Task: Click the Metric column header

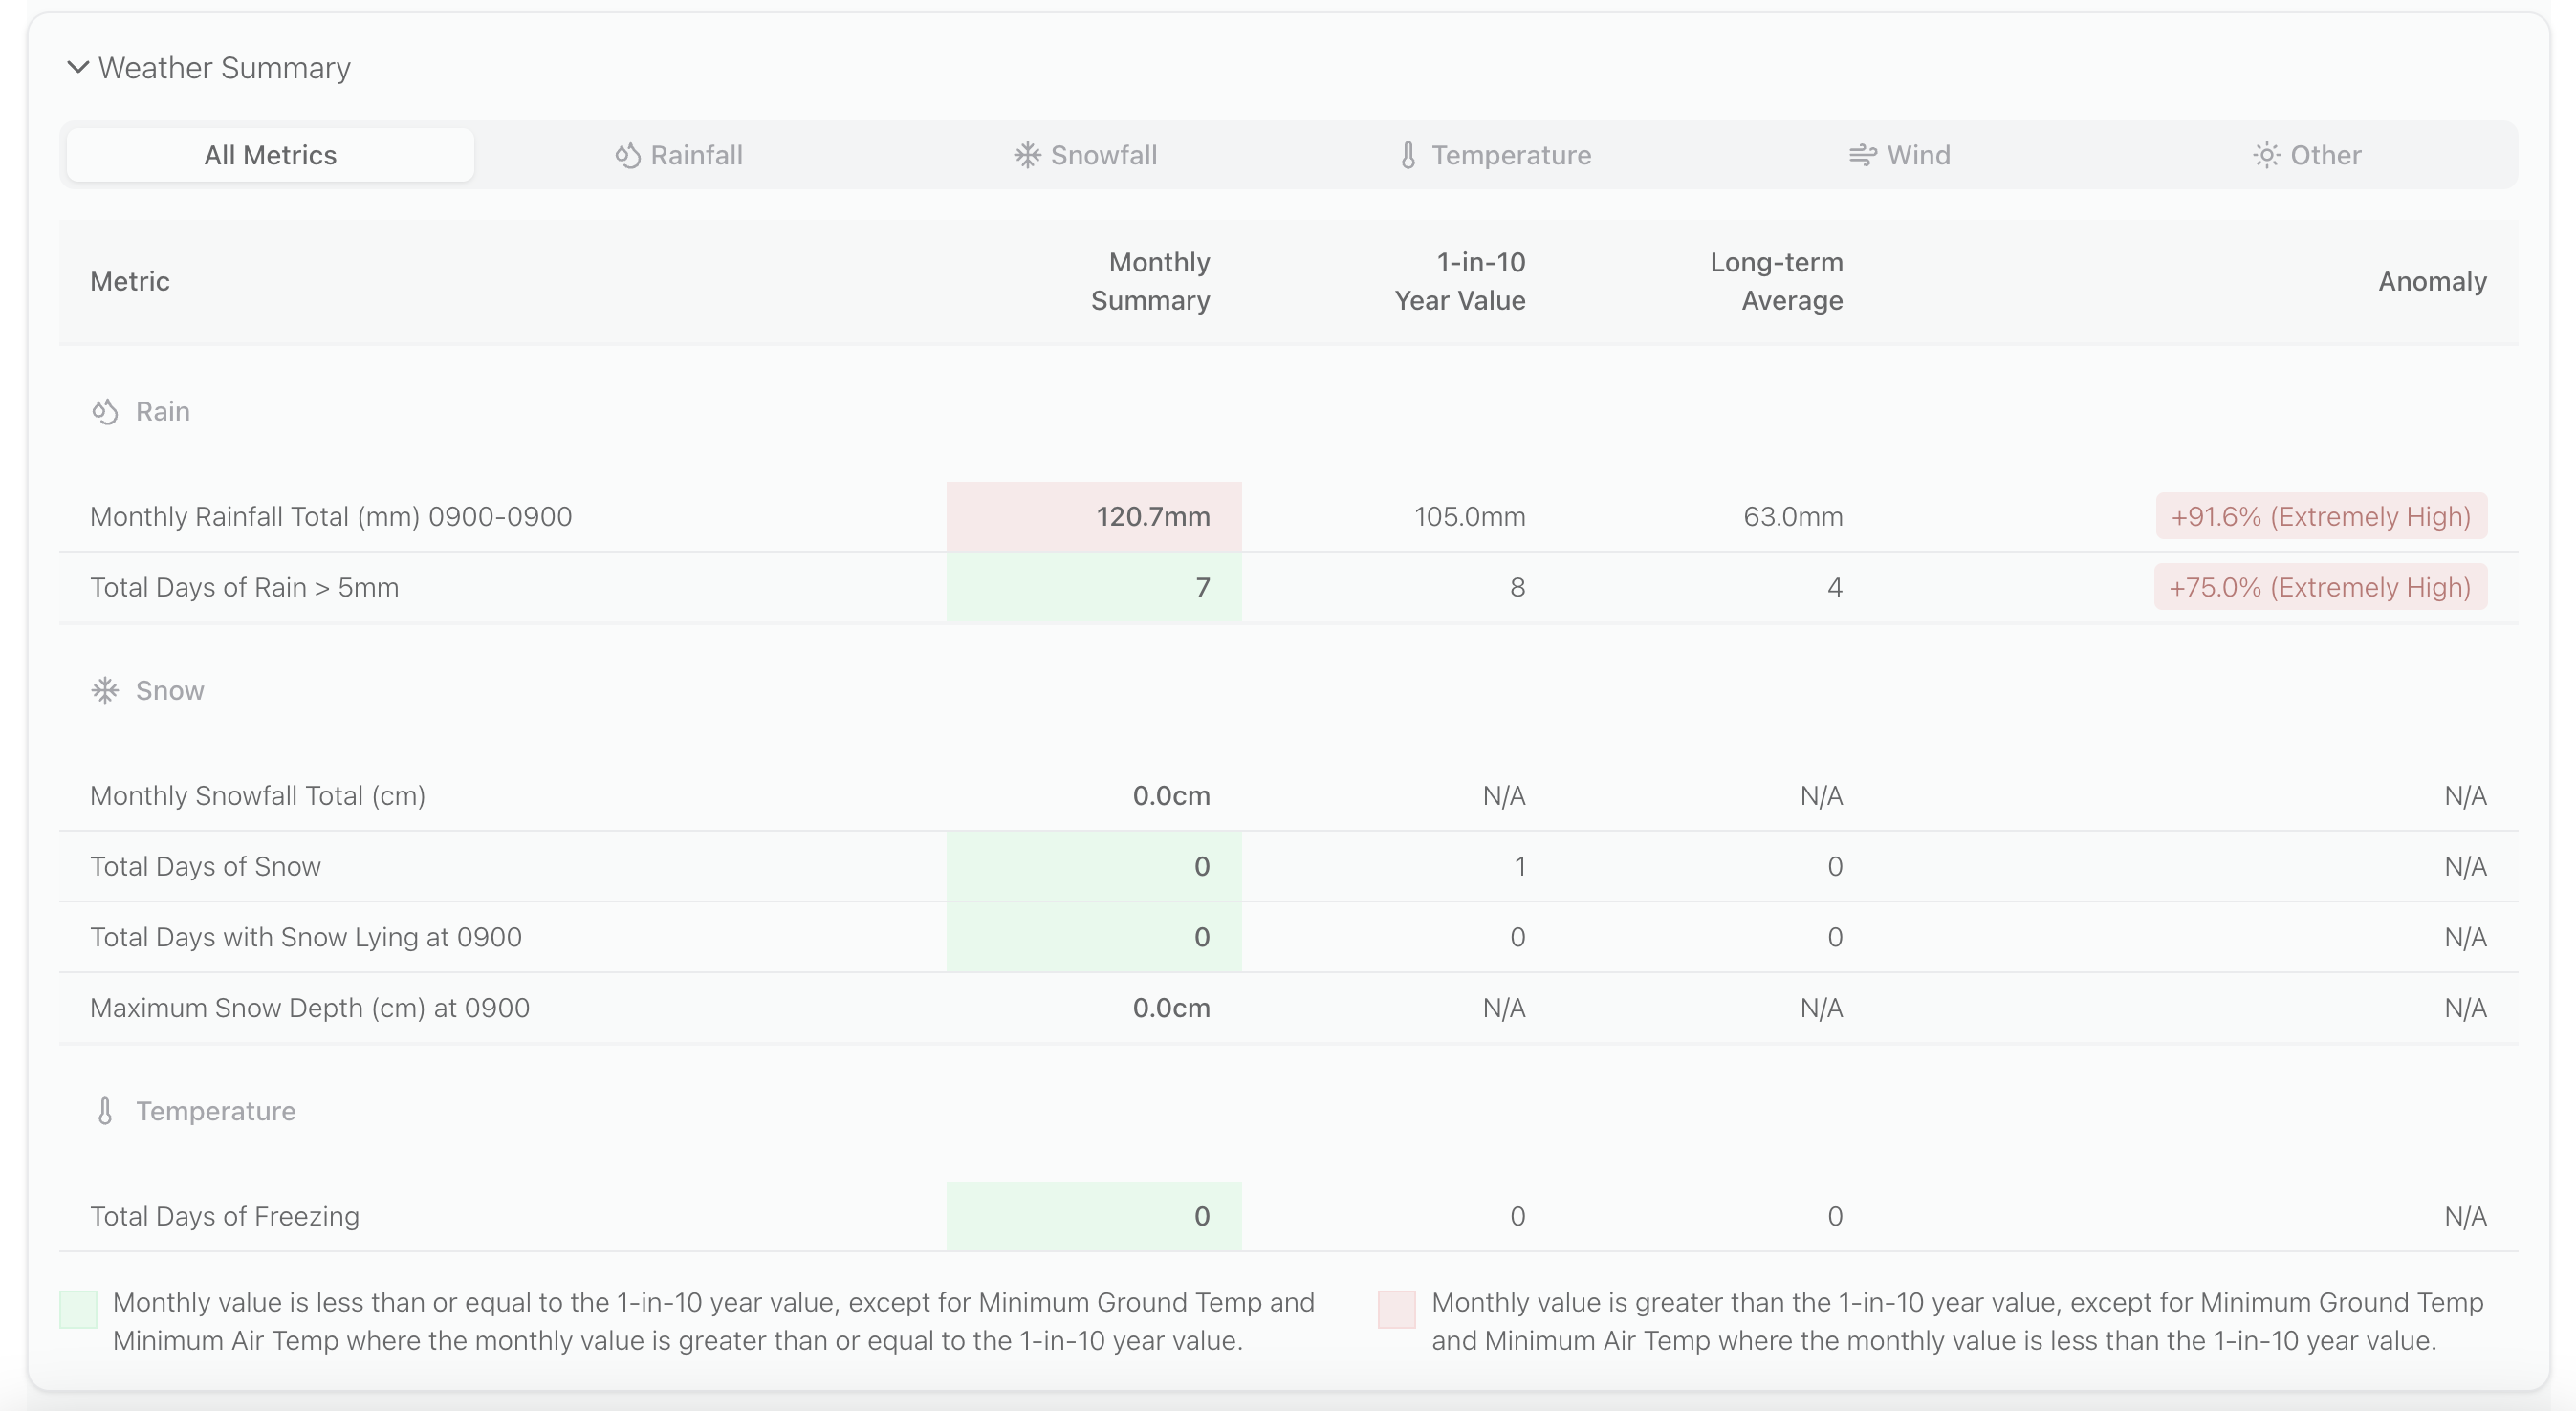Action: 130,282
